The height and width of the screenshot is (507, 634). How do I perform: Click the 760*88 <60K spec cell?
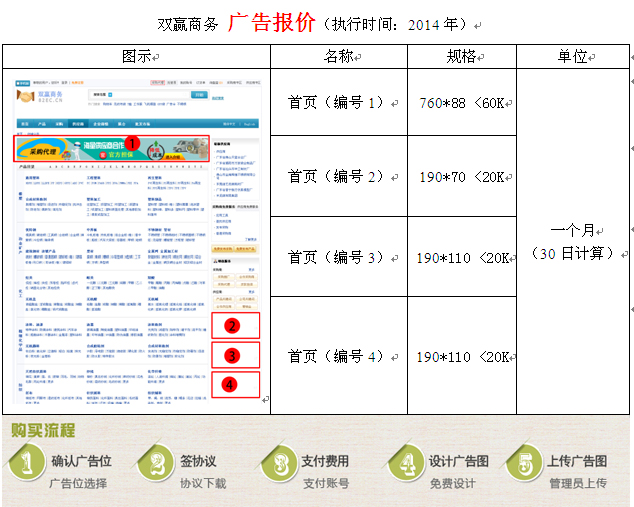(x=462, y=103)
